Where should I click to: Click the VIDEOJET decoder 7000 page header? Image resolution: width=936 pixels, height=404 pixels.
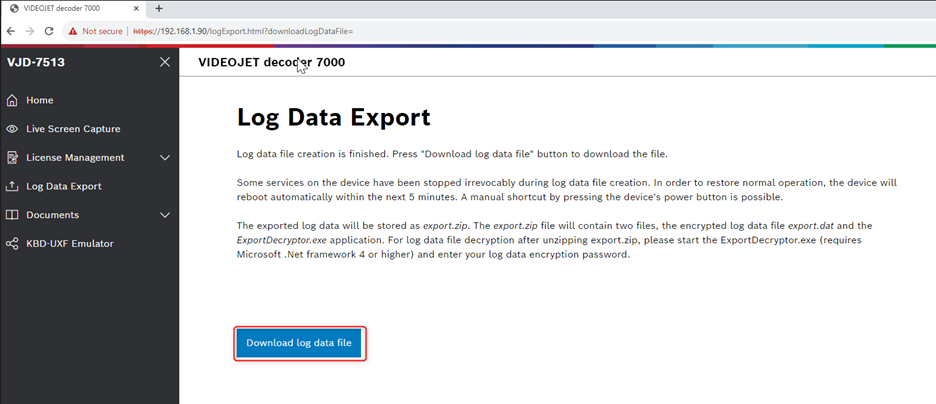272,62
